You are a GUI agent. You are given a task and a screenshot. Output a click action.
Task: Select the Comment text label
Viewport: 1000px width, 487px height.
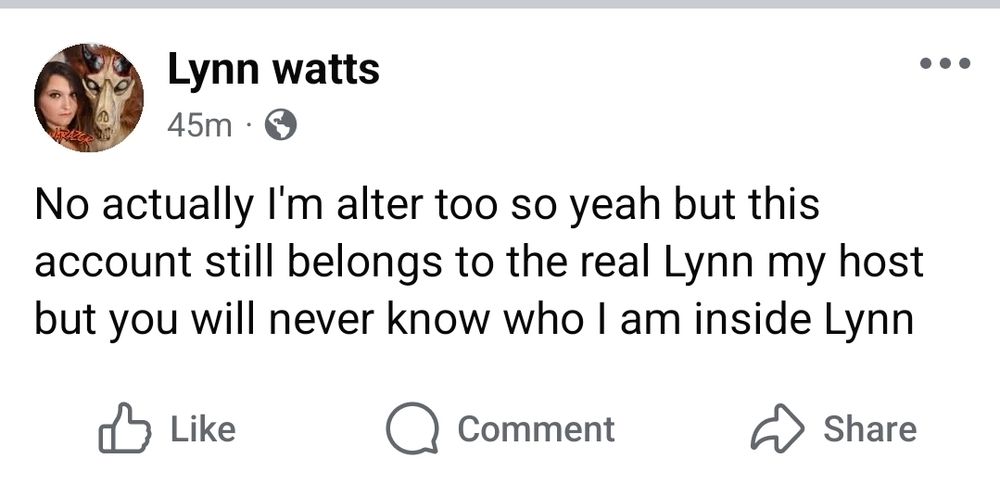click(x=536, y=429)
